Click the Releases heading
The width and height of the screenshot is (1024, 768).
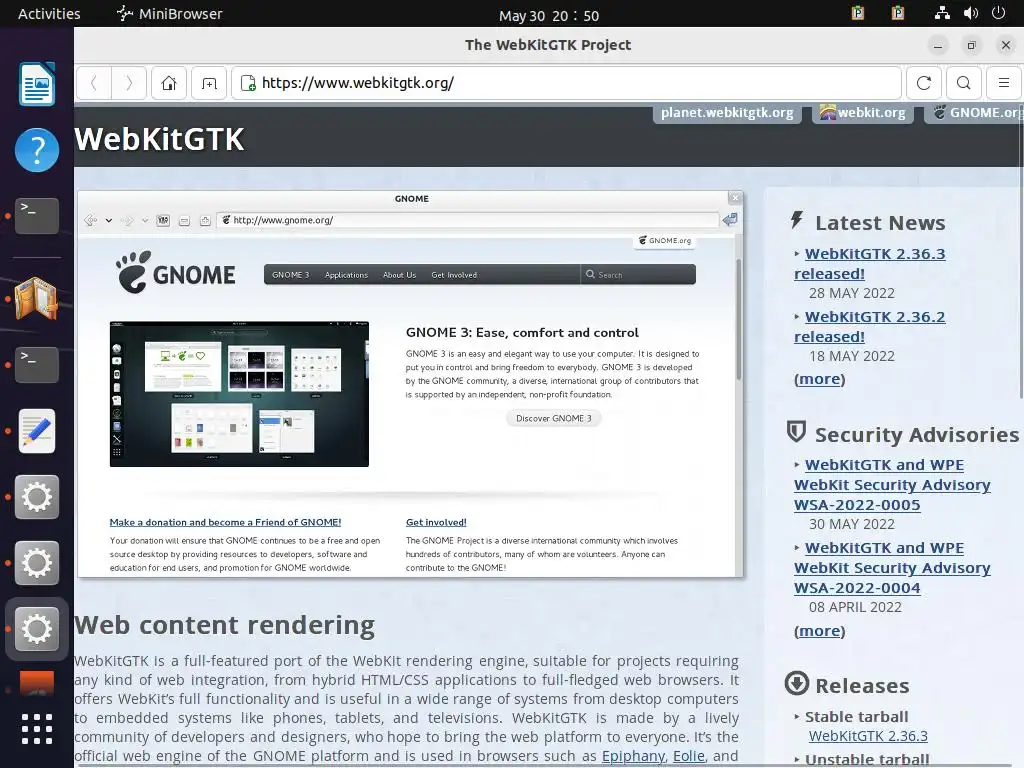(862, 686)
